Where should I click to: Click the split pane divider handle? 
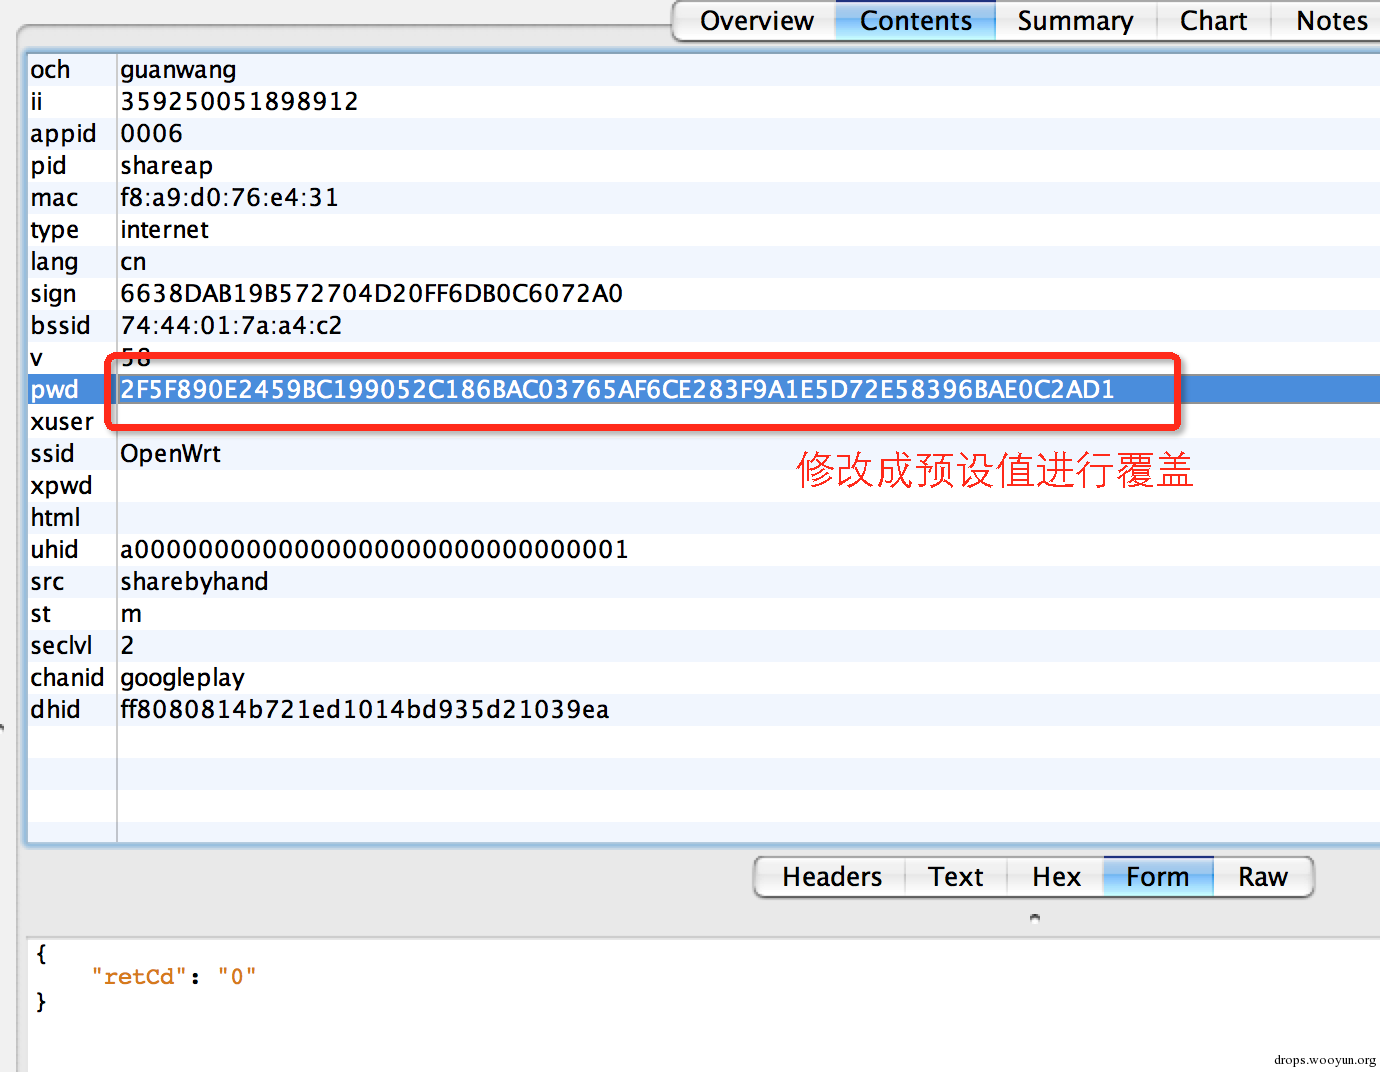coord(1035,917)
